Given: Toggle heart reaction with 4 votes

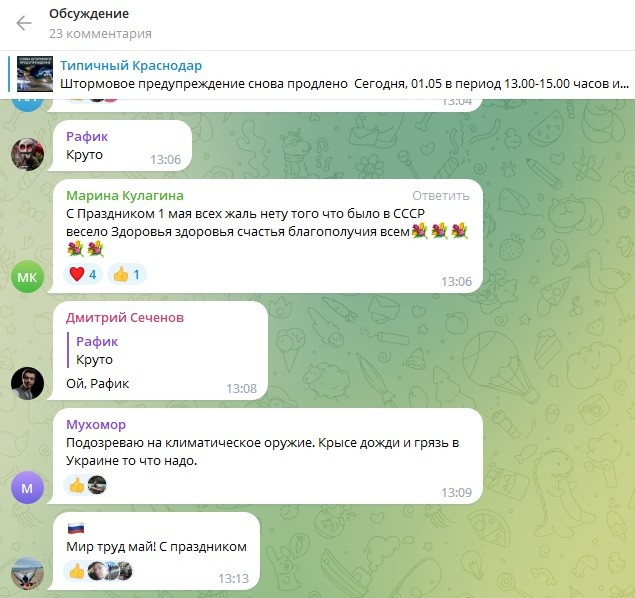Looking at the screenshot, I should [x=83, y=274].
